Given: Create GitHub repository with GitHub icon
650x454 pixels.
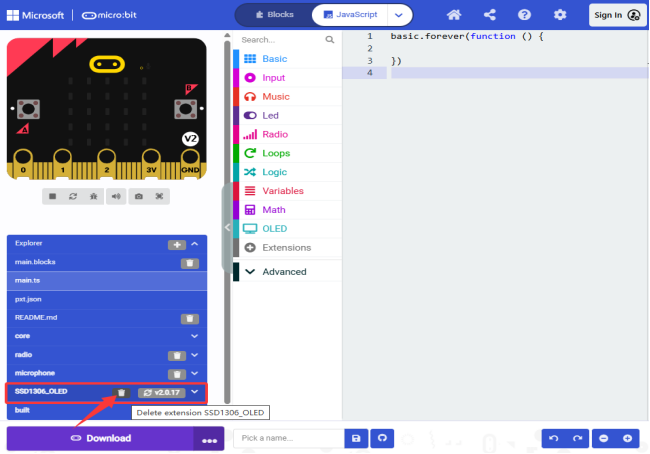Looking at the screenshot, I should pos(382,438).
